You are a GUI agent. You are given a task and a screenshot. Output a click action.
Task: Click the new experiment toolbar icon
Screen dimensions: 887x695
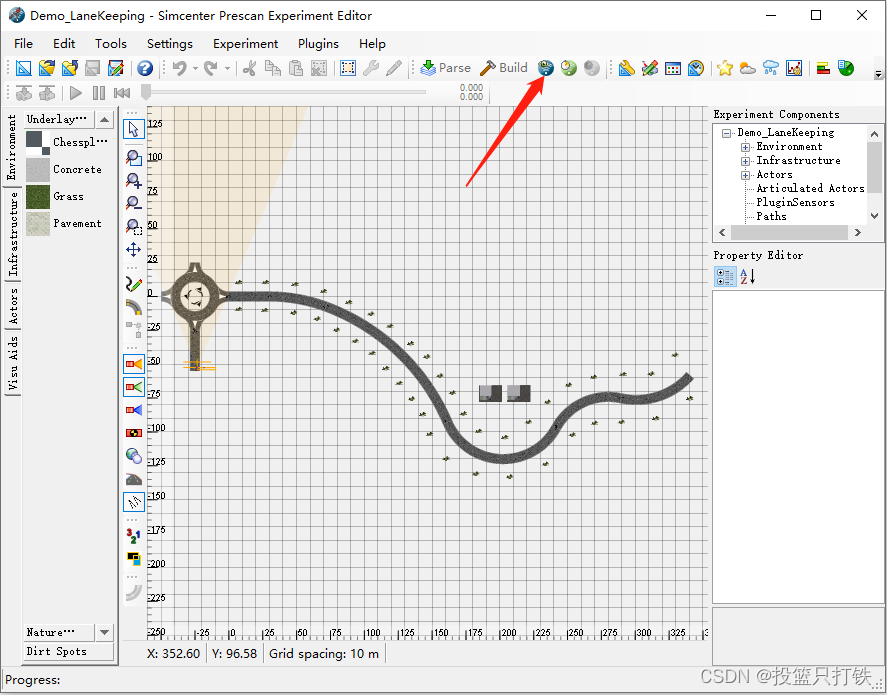(x=24, y=68)
